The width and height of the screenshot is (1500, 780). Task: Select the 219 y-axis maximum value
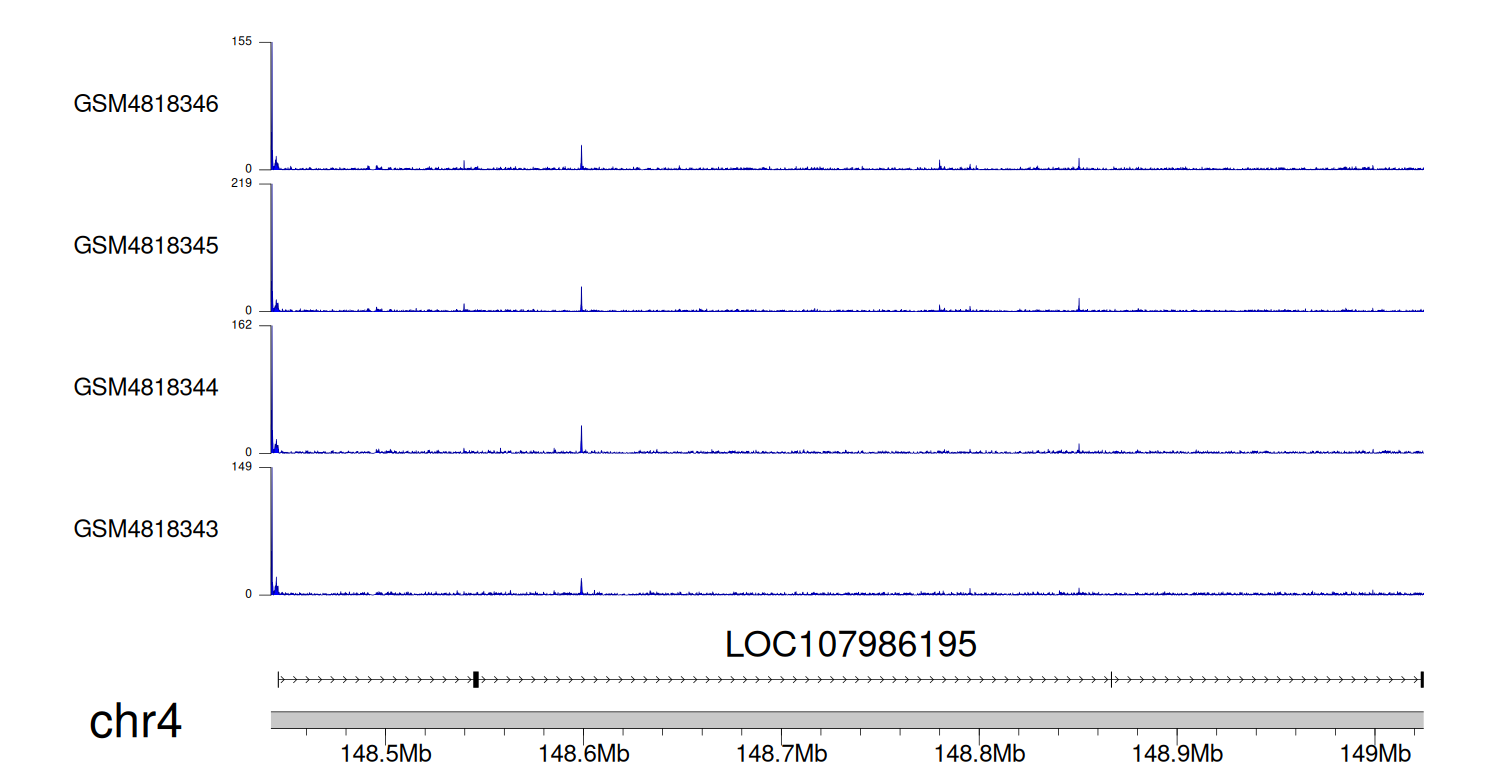[x=242, y=183]
